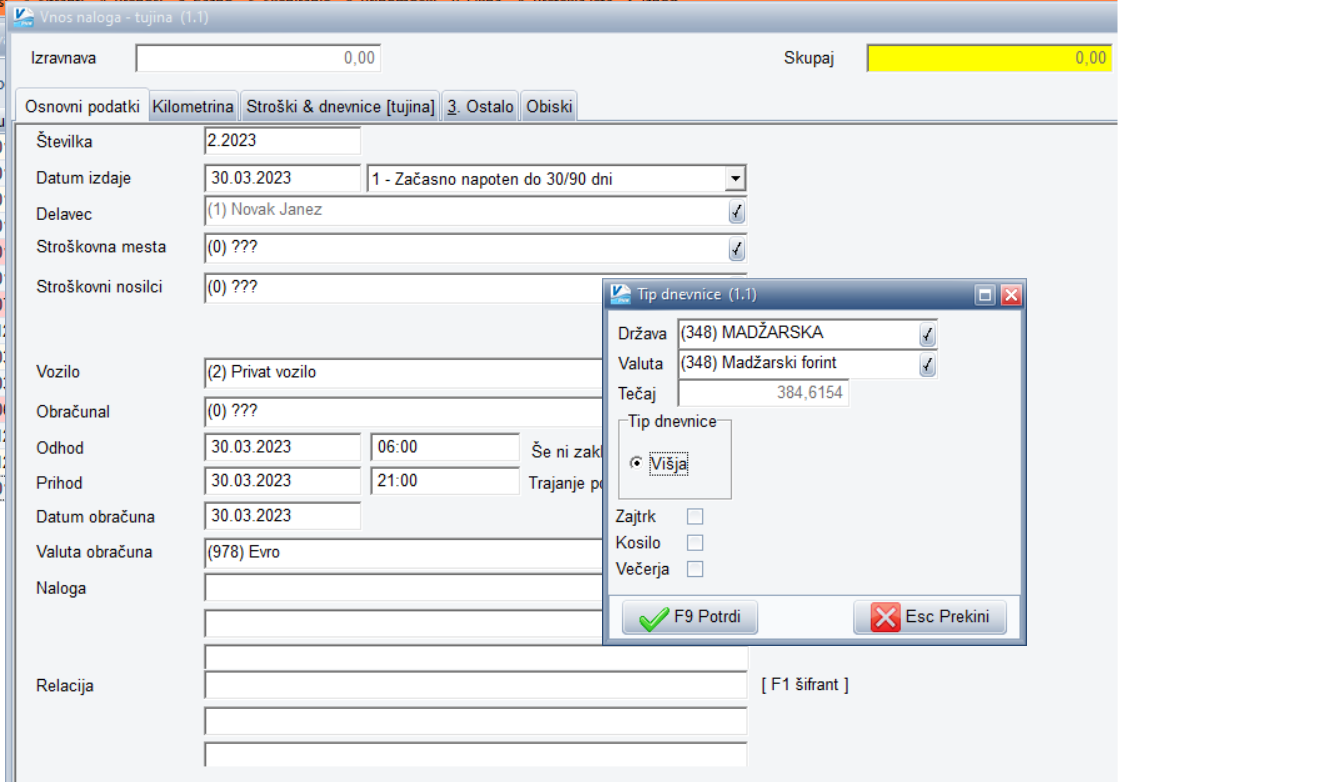Click the yellow Skupaj total field
Image resolution: width=1326 pixels, height=782 pixels.
click(989, 58)
